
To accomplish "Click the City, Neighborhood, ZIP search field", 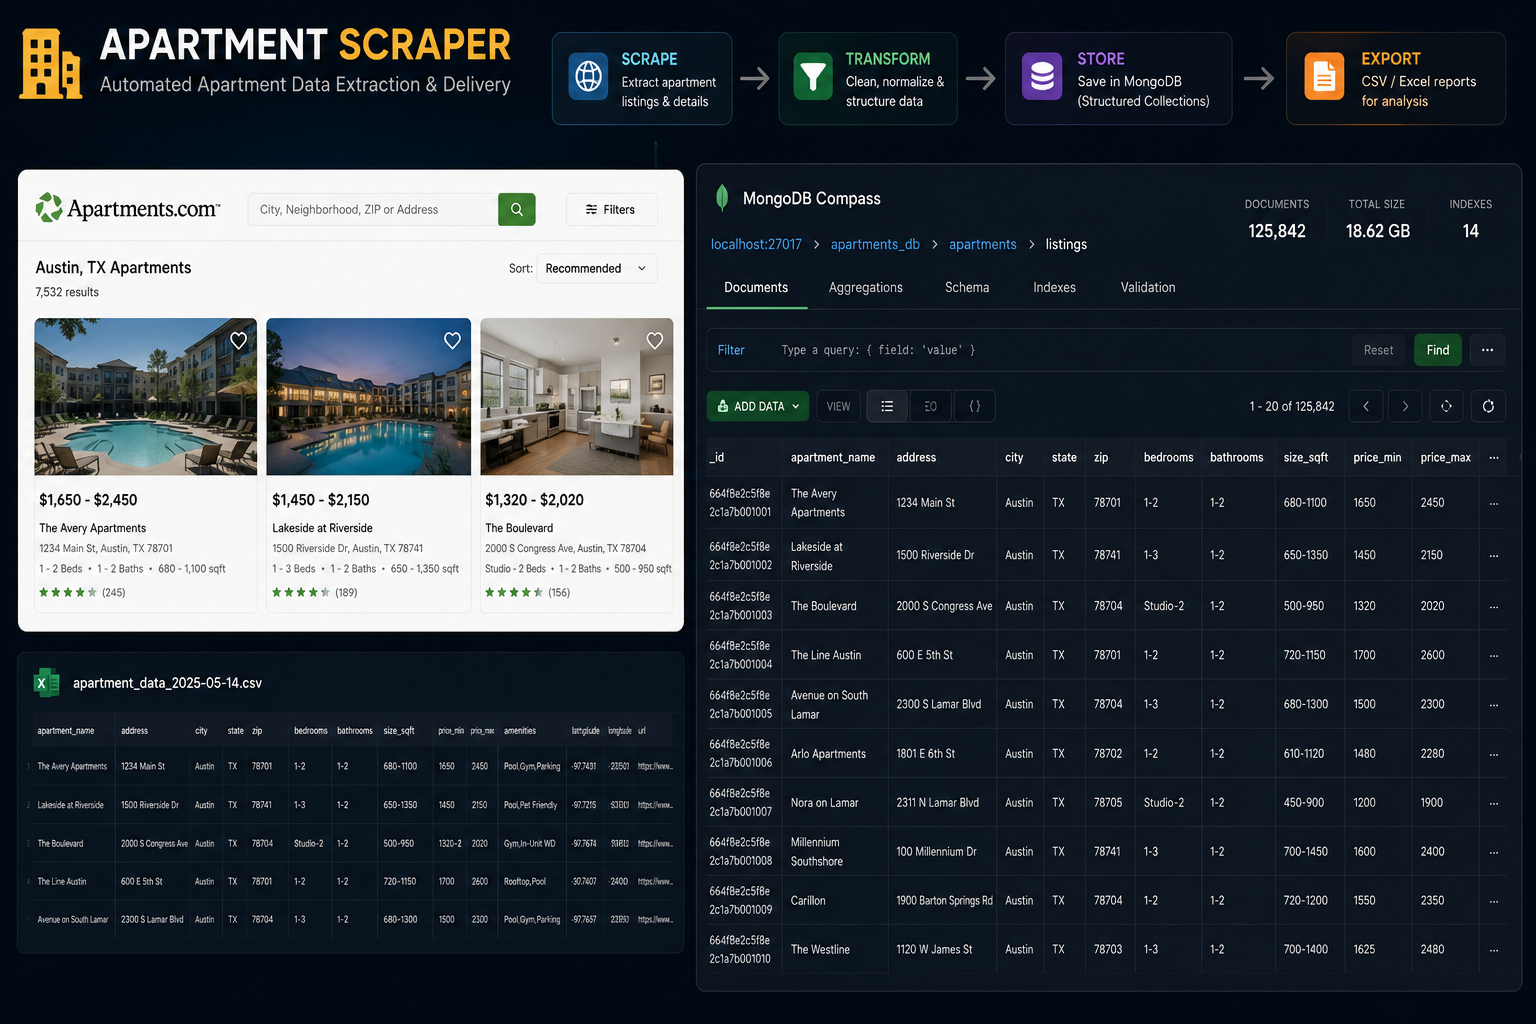I will (x=373, y=209).
